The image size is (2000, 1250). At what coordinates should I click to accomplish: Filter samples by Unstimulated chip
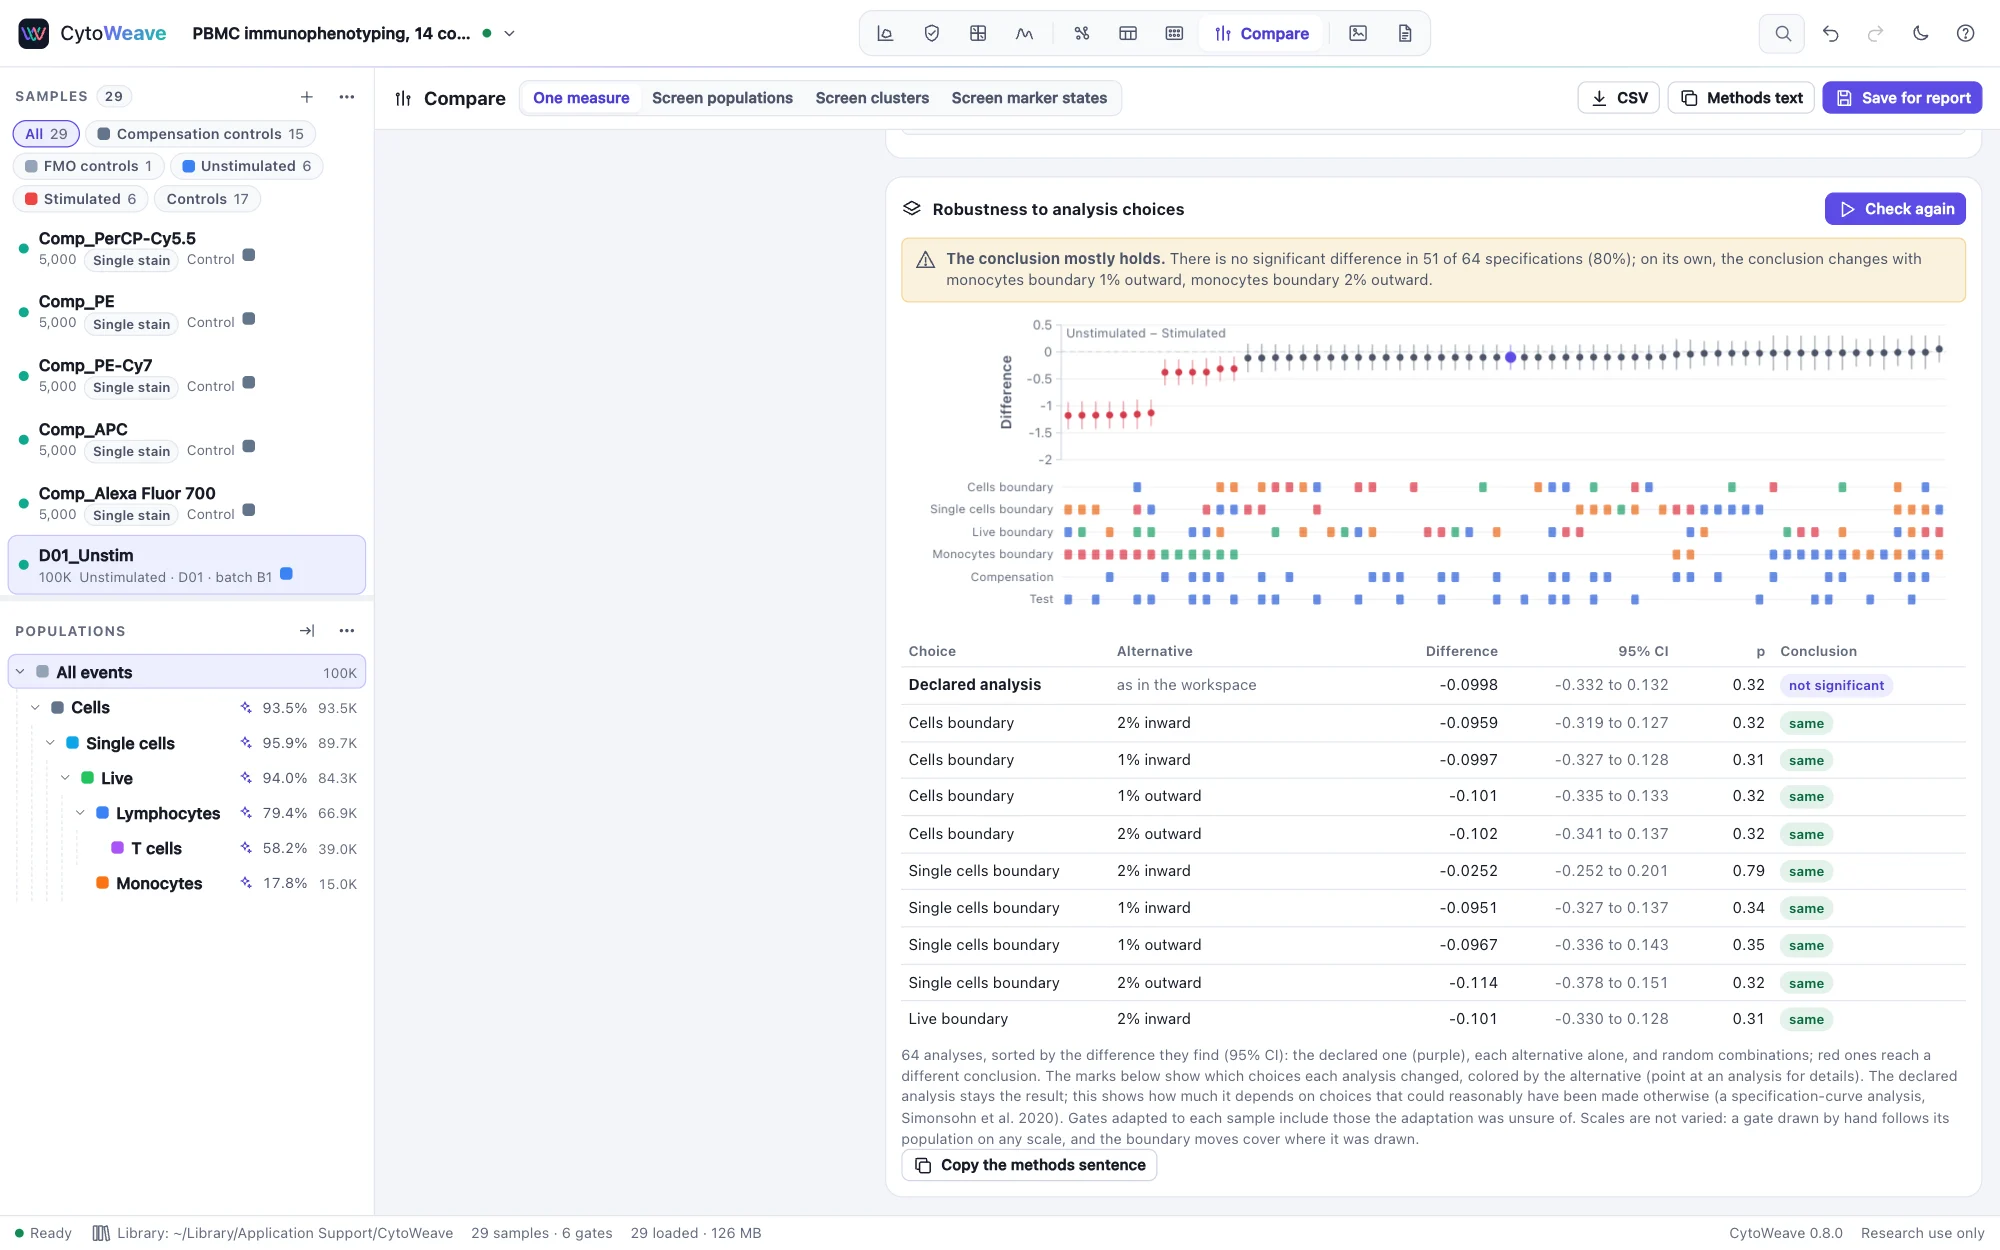click(x=246, y=166)
